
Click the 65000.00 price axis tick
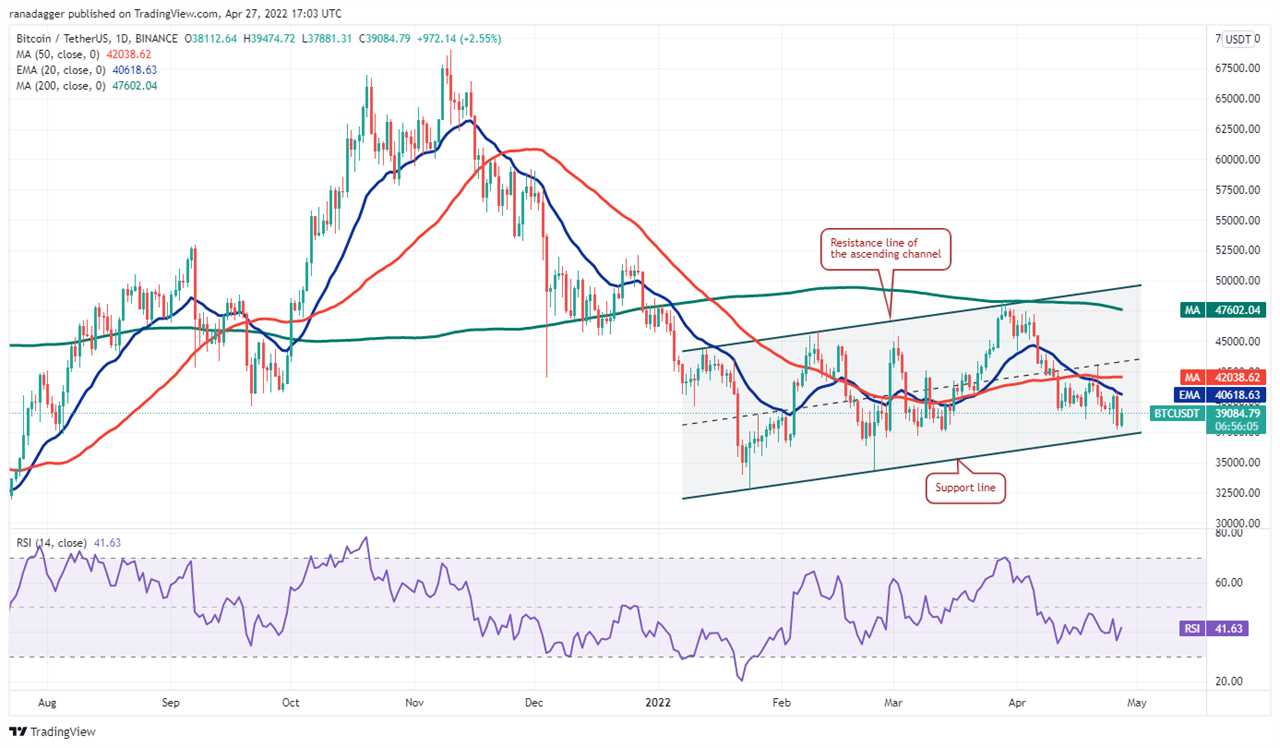coord(1236,99)
